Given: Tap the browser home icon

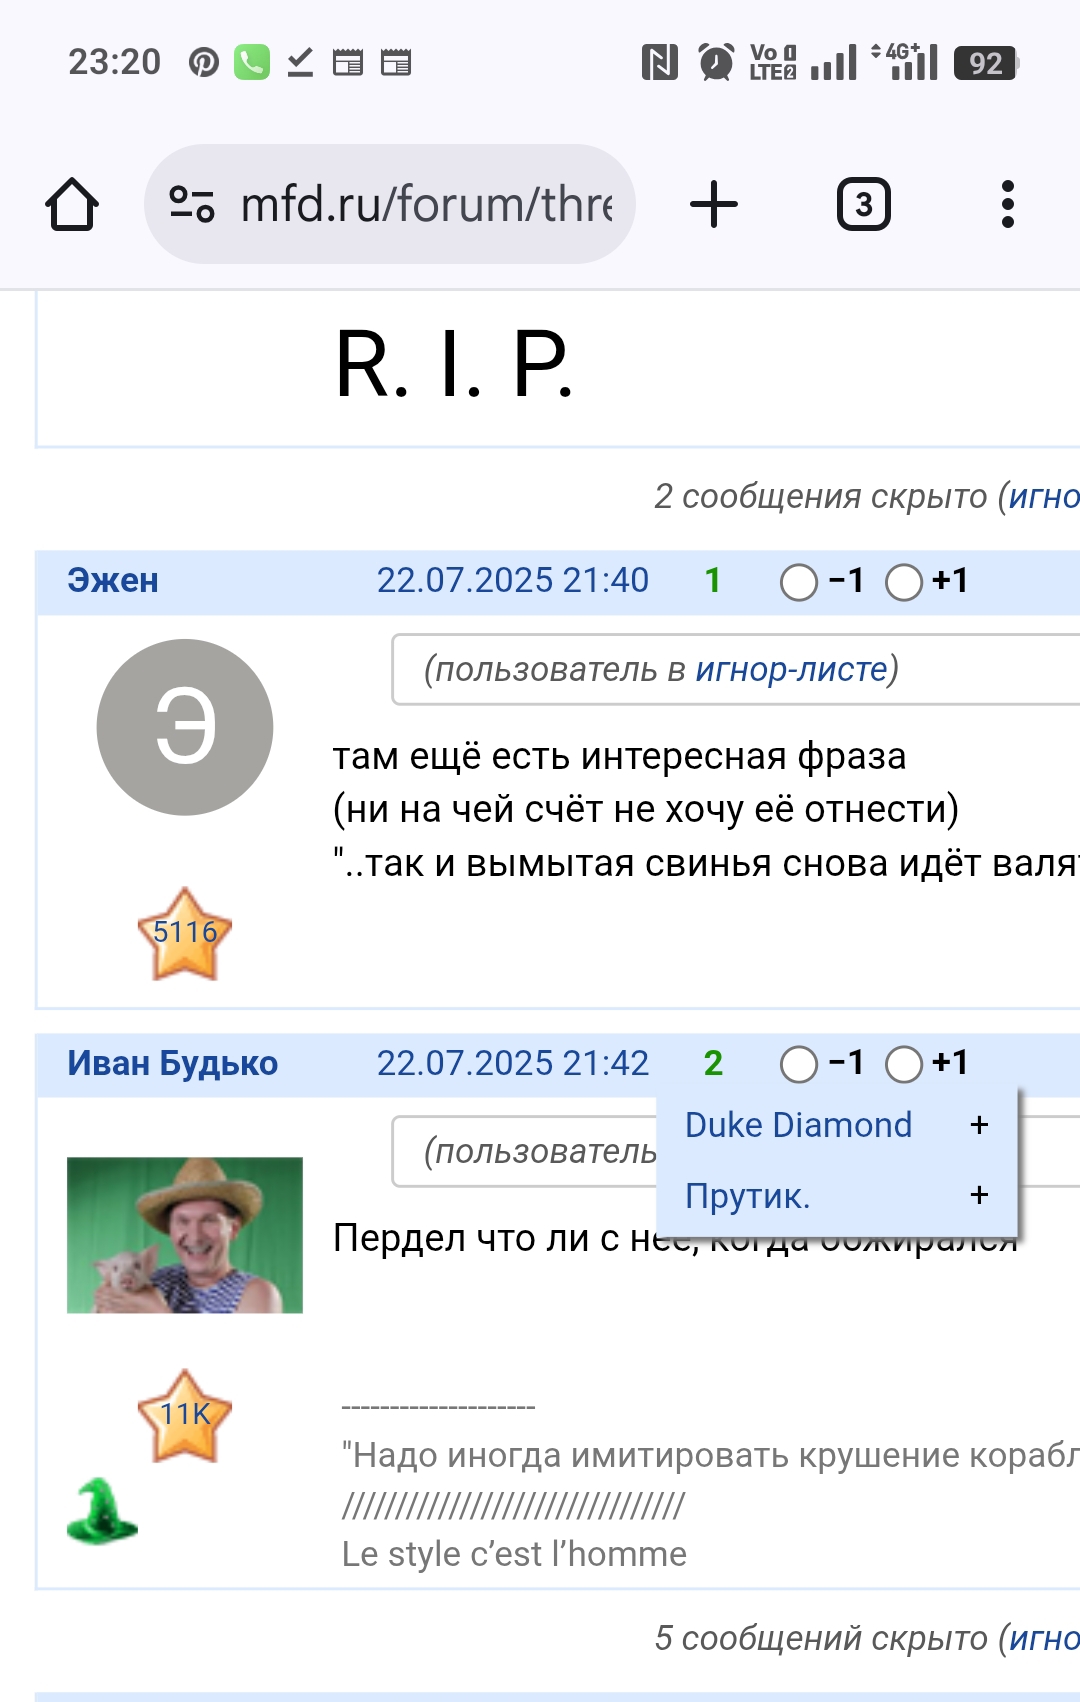Looking at the screenshot, I should (x=72, y=205).
